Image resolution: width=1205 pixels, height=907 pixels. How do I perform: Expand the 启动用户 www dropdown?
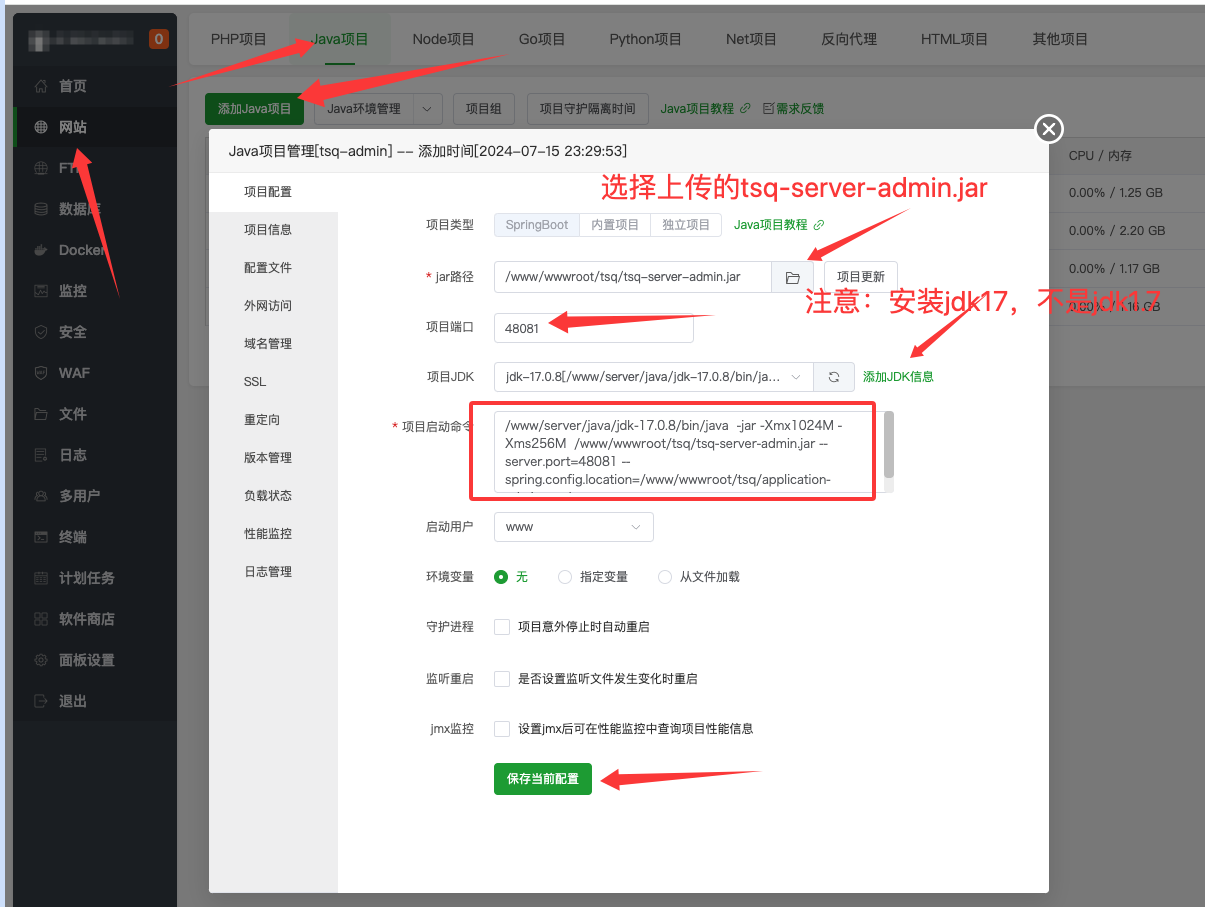click(574, 527)
